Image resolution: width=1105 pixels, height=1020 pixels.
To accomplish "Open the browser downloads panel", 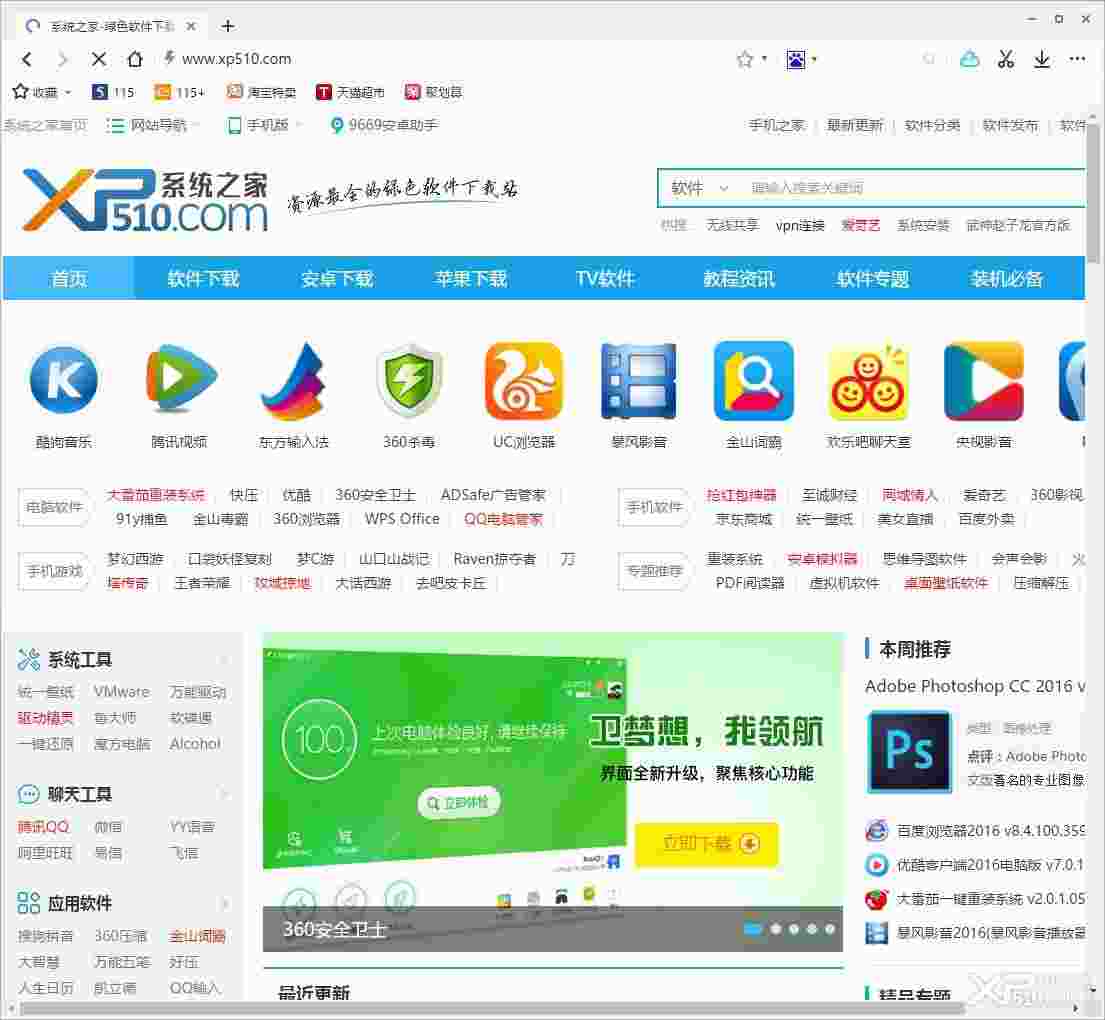I will click(1042, 59).
